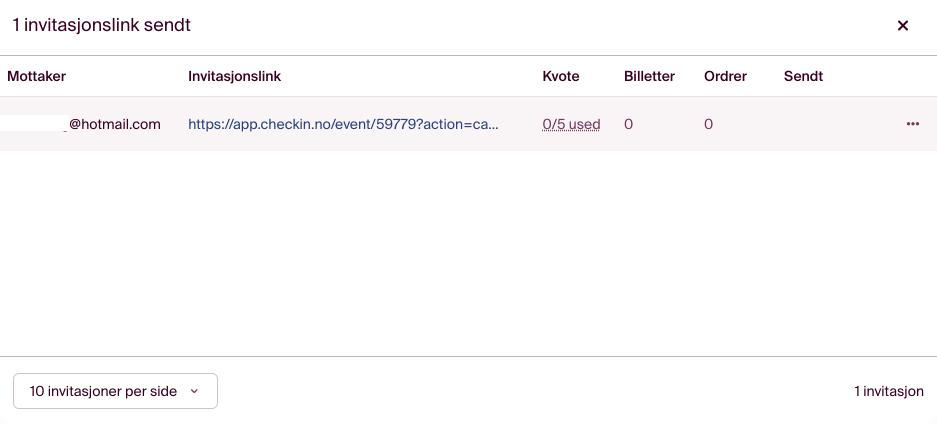
Task: Open the app.checkin.no invitation link
Action: [x=343, y=125]
